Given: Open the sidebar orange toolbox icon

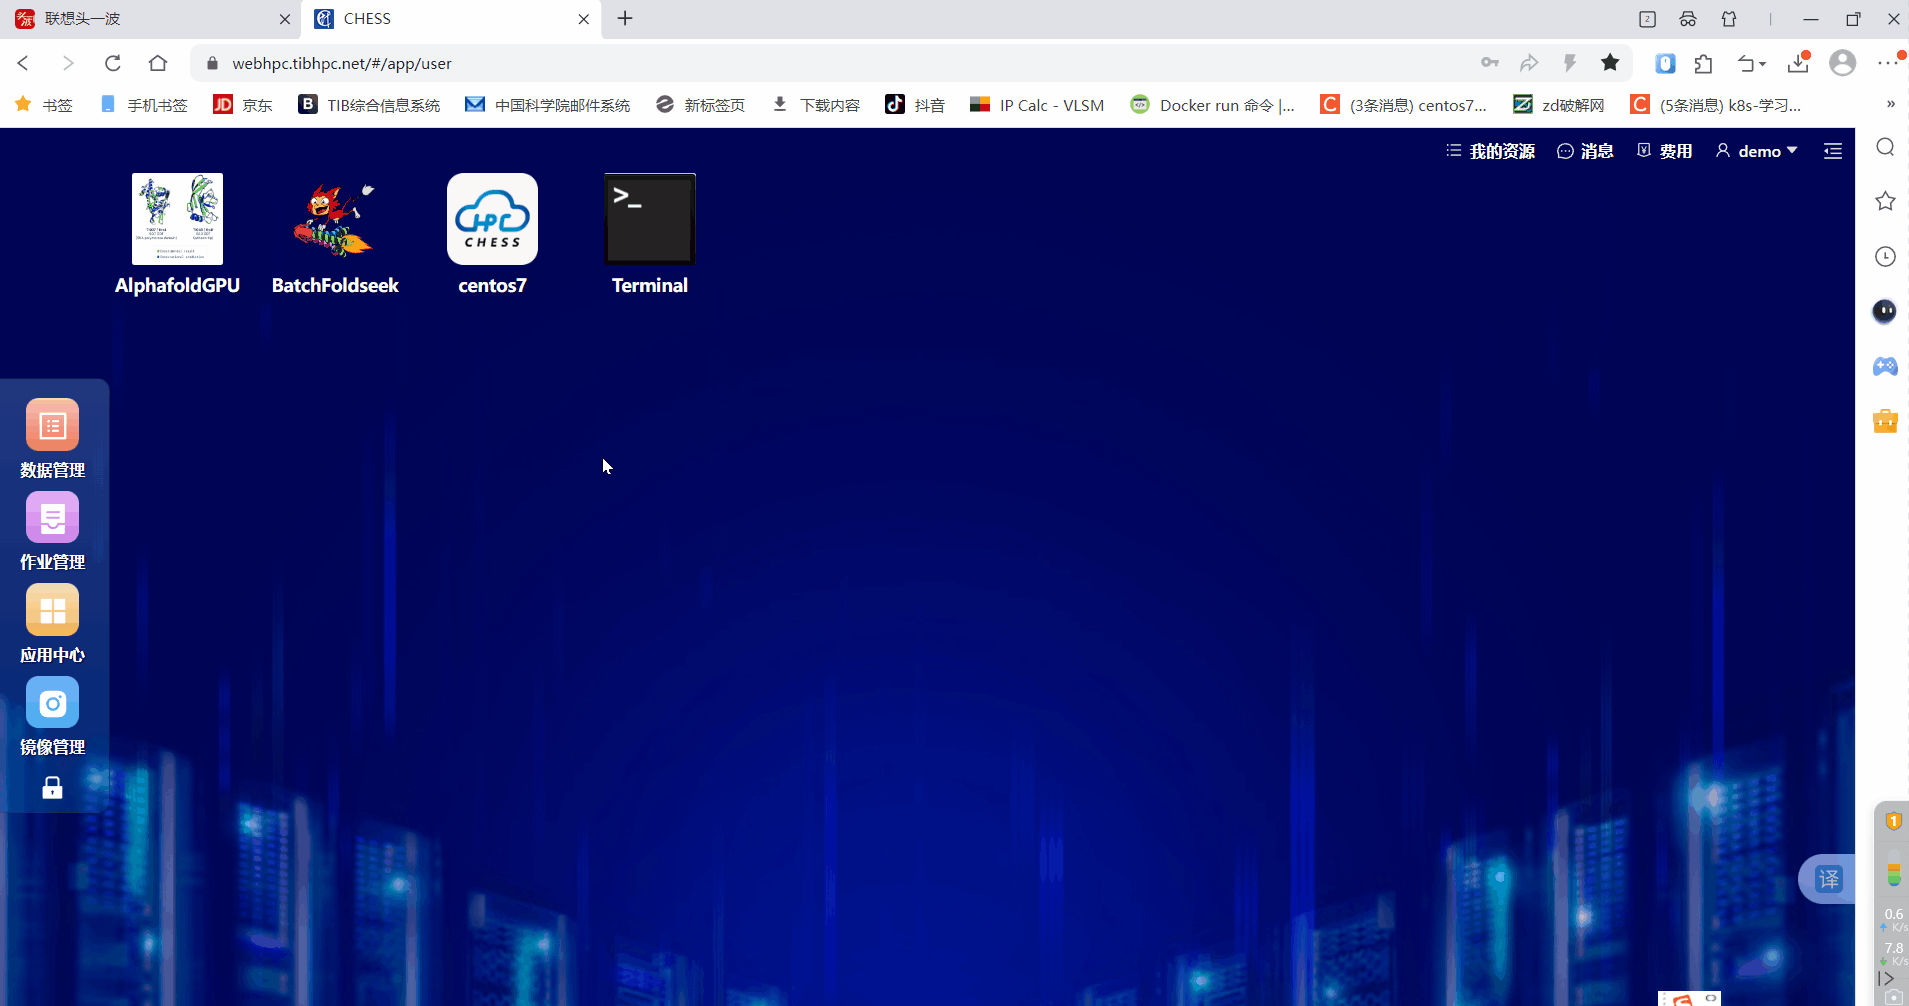Looking at the screenshot, I should coord(1885,421).
